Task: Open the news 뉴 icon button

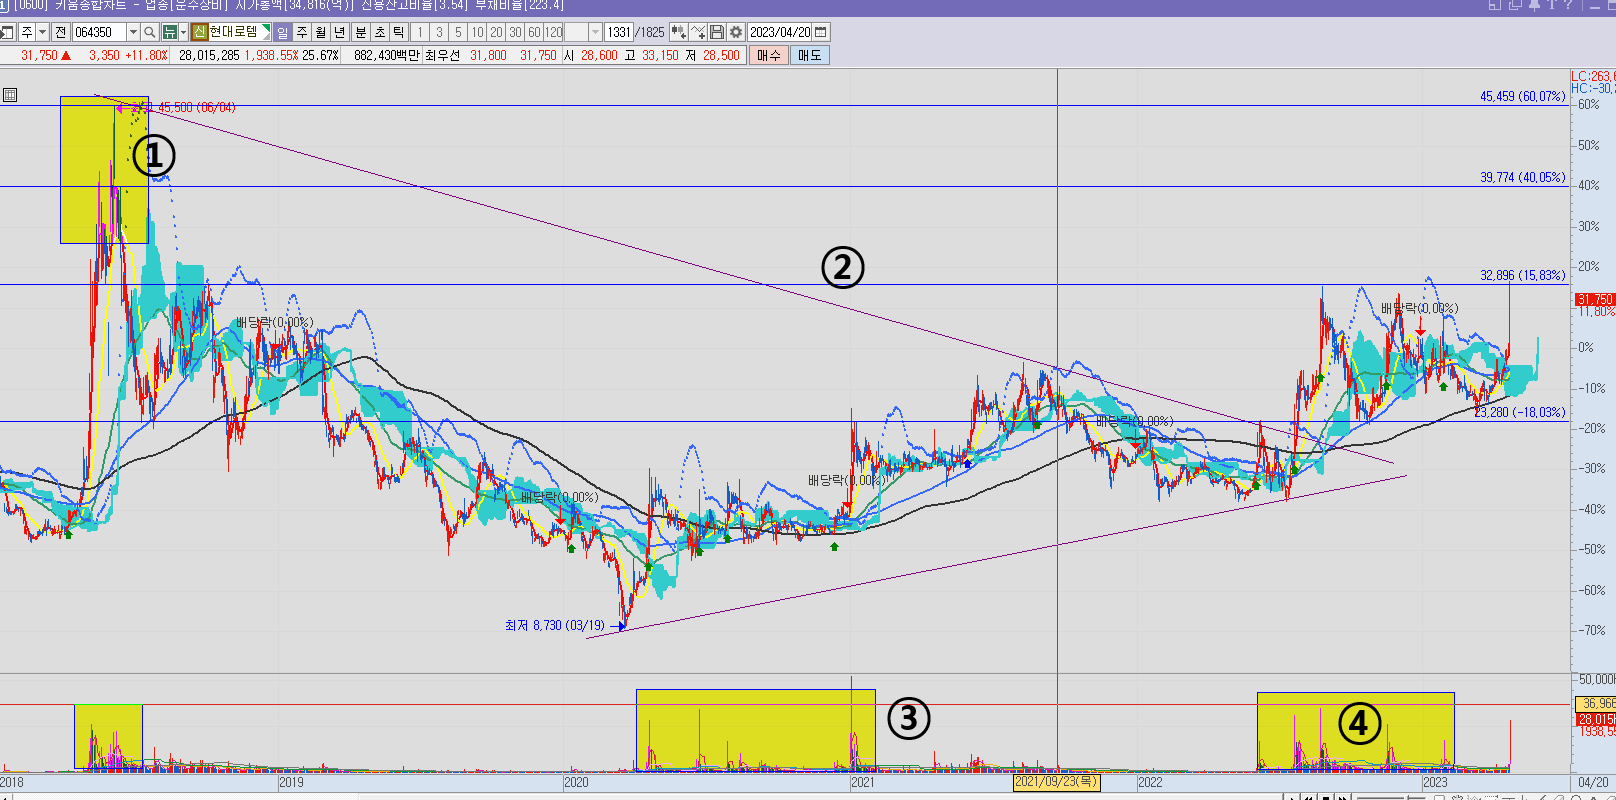Action: [169, 32]
